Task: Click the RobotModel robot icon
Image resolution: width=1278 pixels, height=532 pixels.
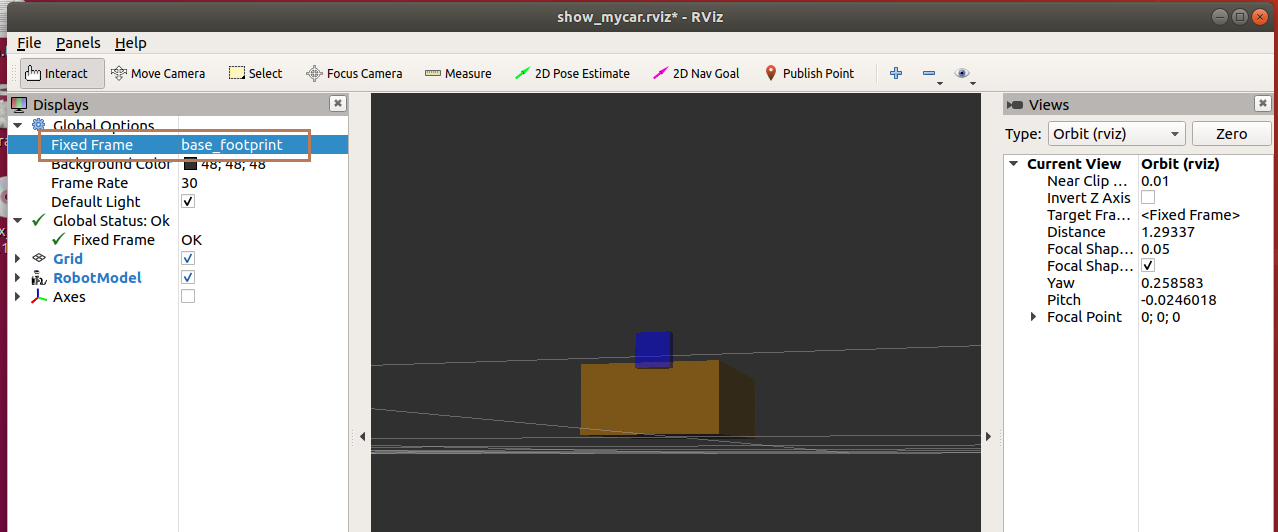Action: (x=39, y=277)
